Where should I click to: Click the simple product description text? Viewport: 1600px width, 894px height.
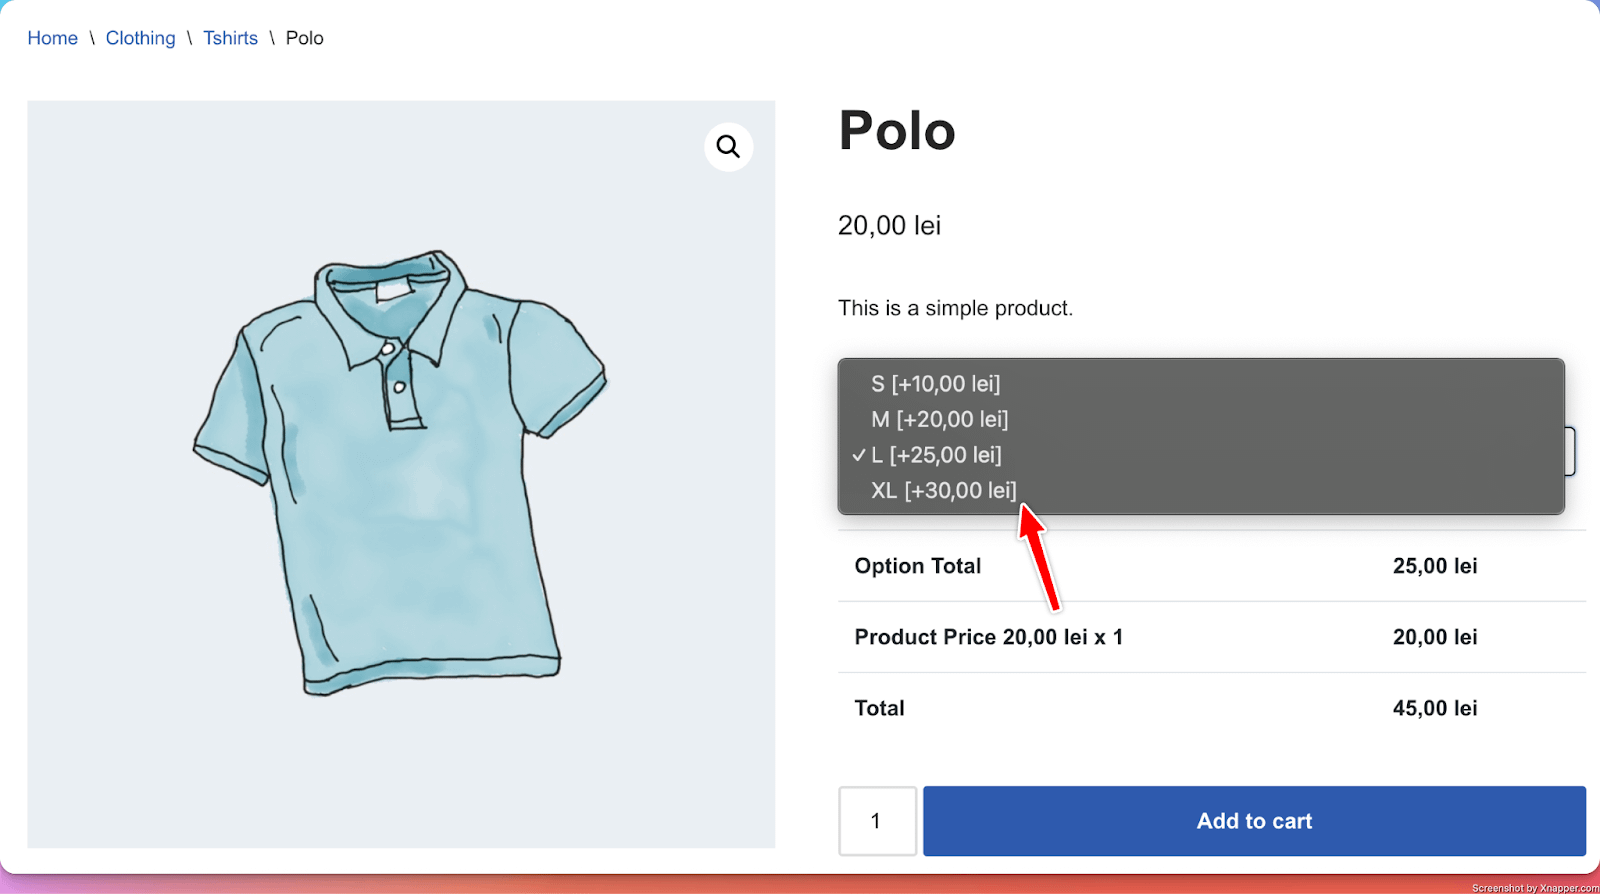[x=955, y=308]
